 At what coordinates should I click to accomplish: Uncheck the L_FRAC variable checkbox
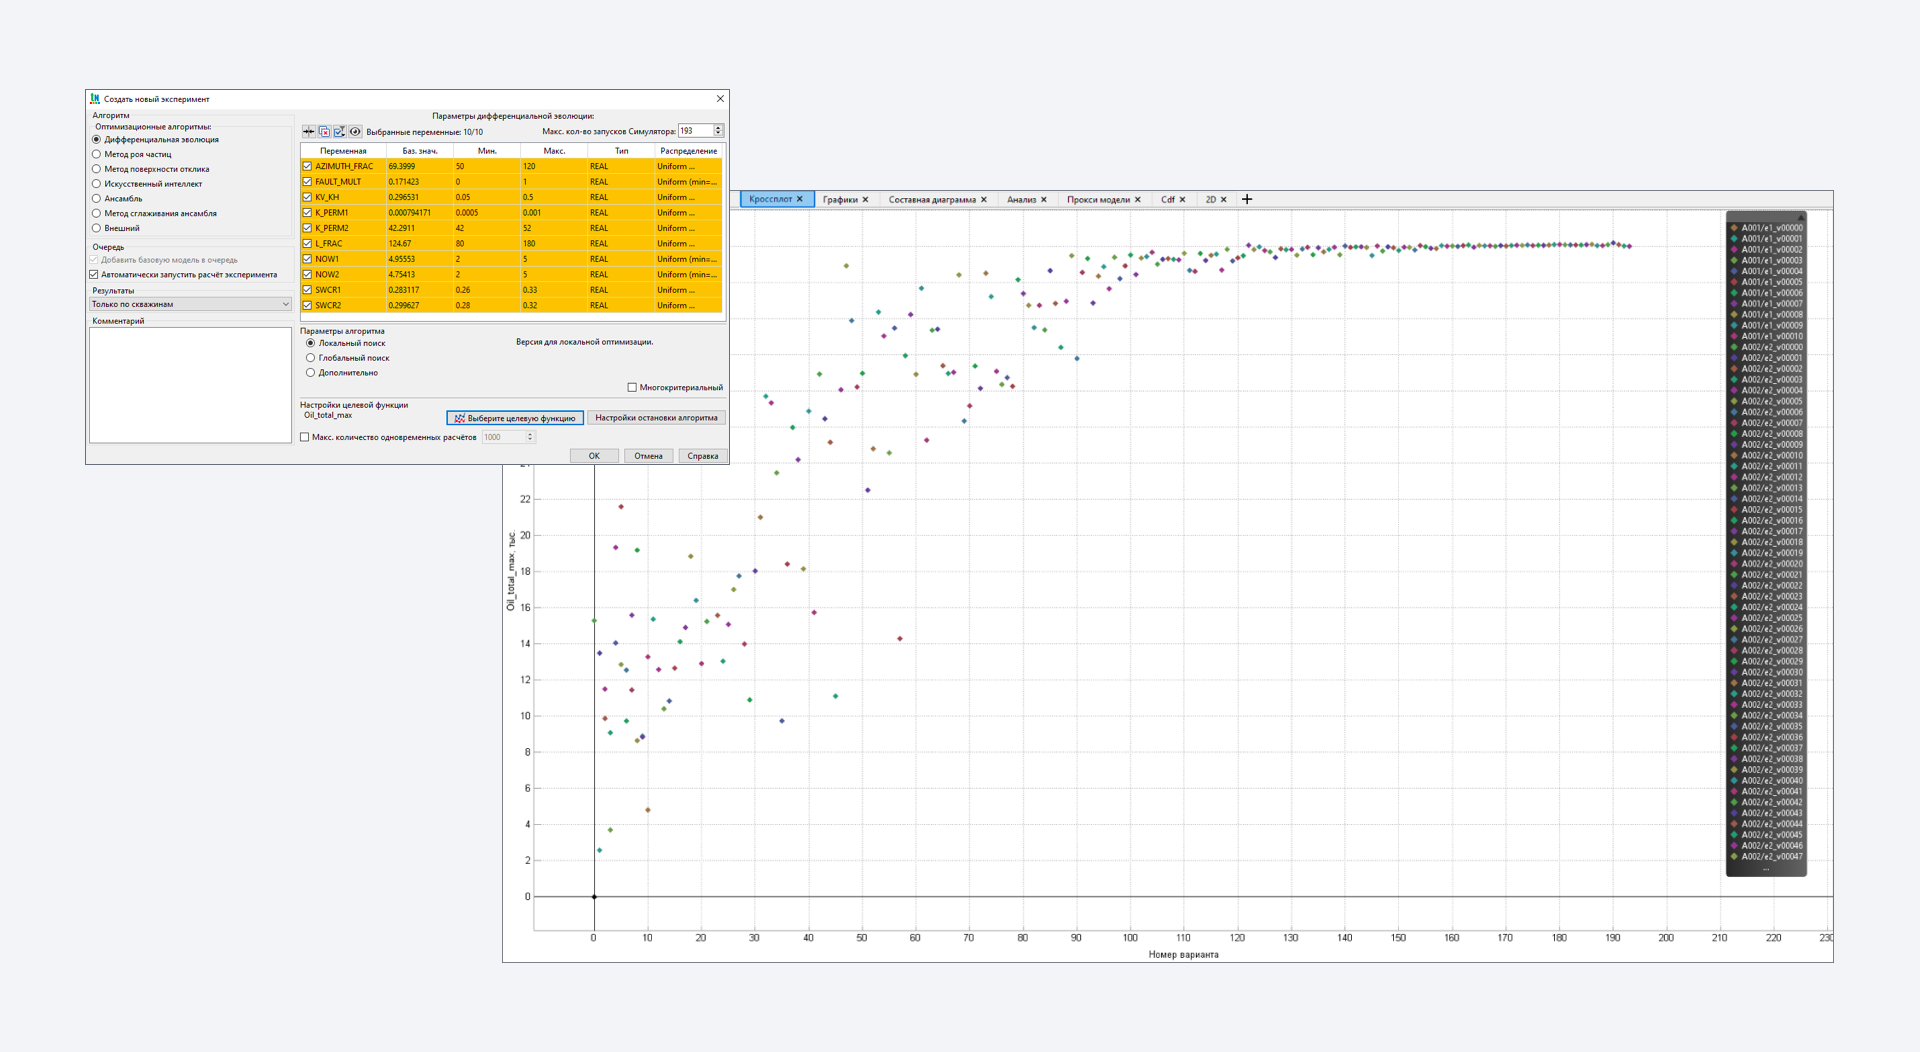pyautogui.click(x=307, y=243)
